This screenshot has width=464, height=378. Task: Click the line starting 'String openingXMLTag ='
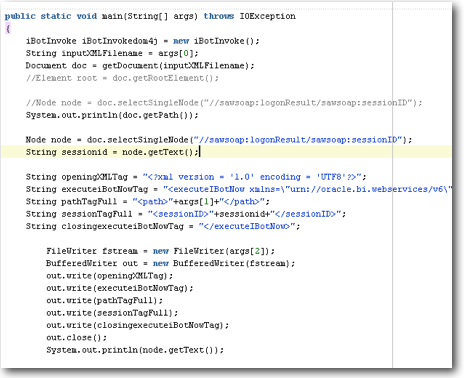(196, 177)
